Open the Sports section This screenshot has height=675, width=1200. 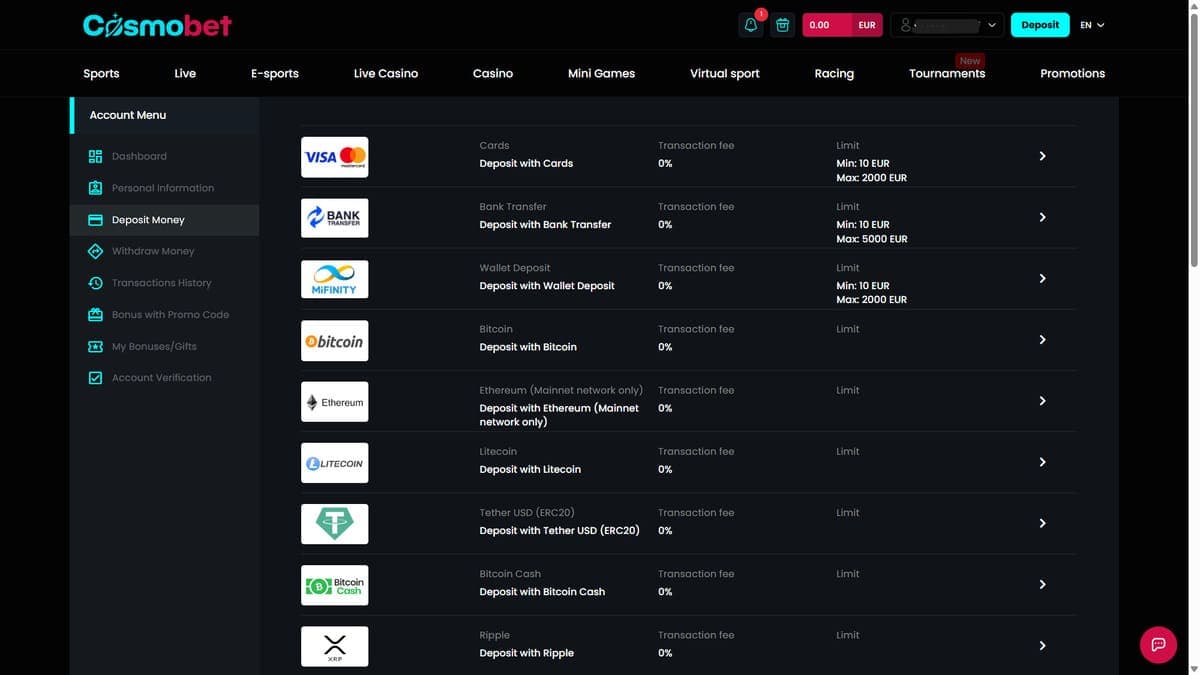[101, 73]
